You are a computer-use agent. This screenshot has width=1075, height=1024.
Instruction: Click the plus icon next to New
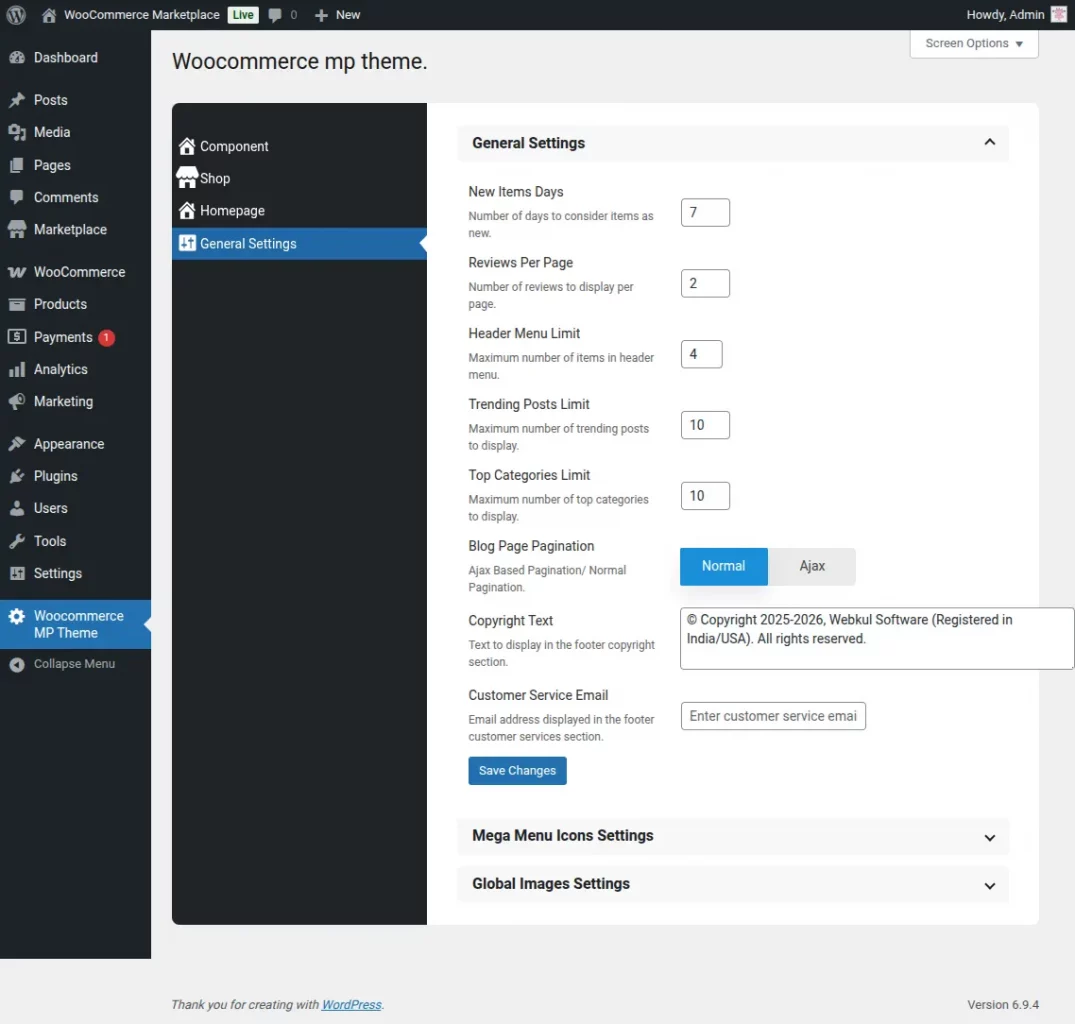(321, 15)
